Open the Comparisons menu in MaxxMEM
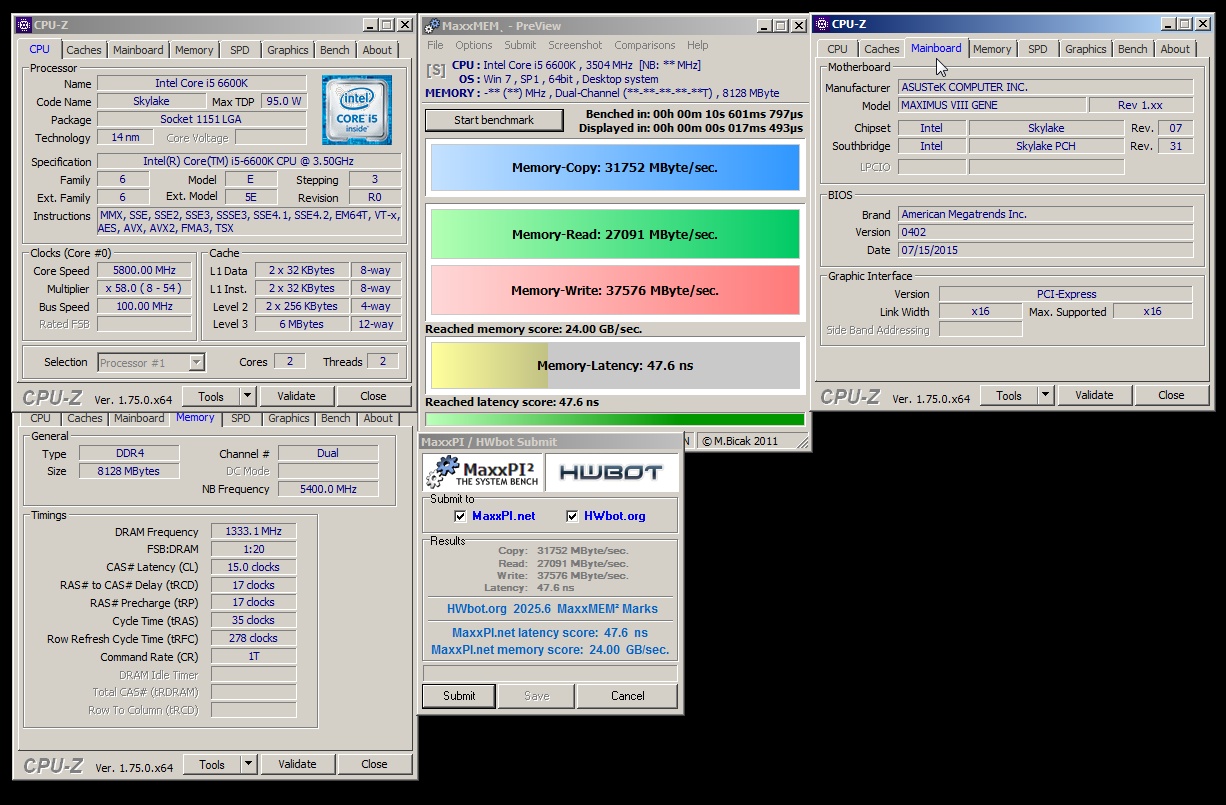The image size is (1226, 805). tap(645, 45)
